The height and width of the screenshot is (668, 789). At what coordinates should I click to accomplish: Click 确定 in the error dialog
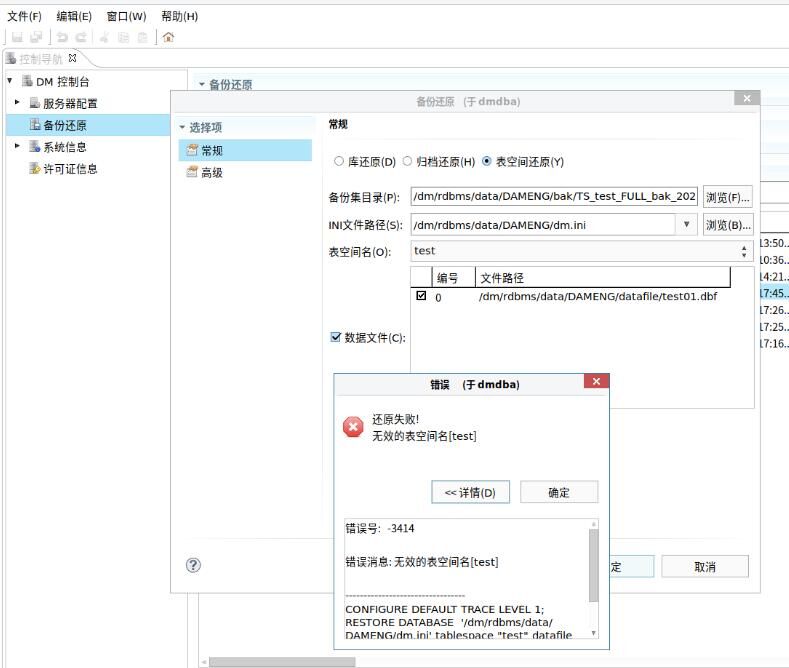(x=559, y=492)
